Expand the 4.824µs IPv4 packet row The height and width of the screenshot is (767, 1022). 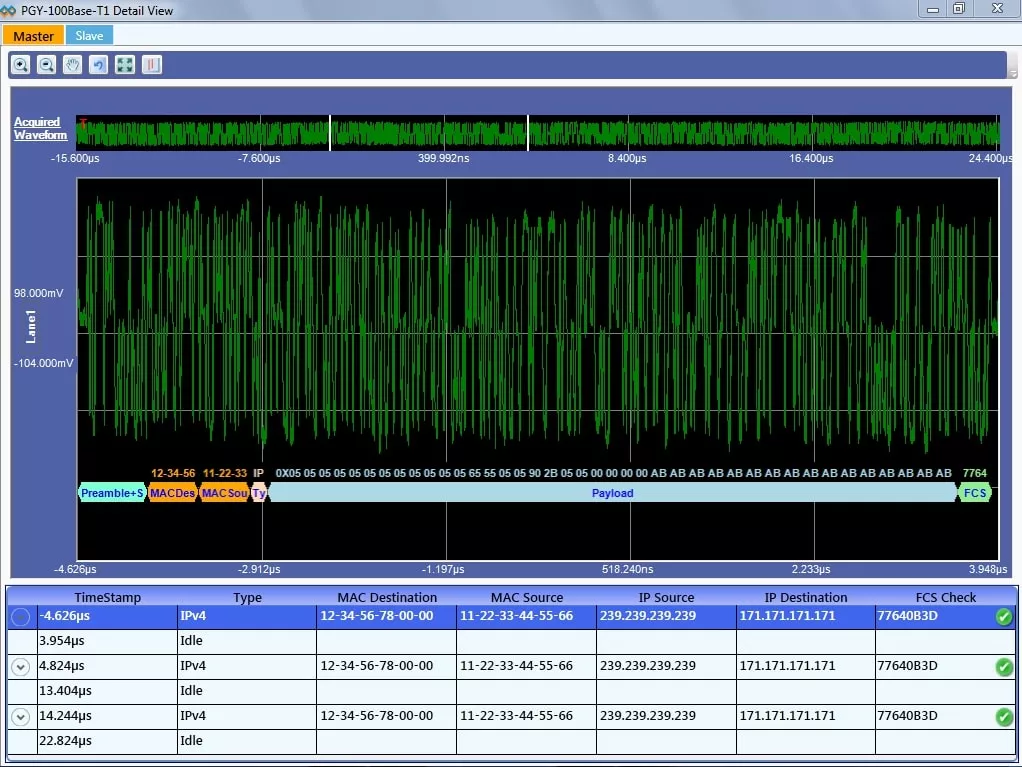[x=20, y=667]
